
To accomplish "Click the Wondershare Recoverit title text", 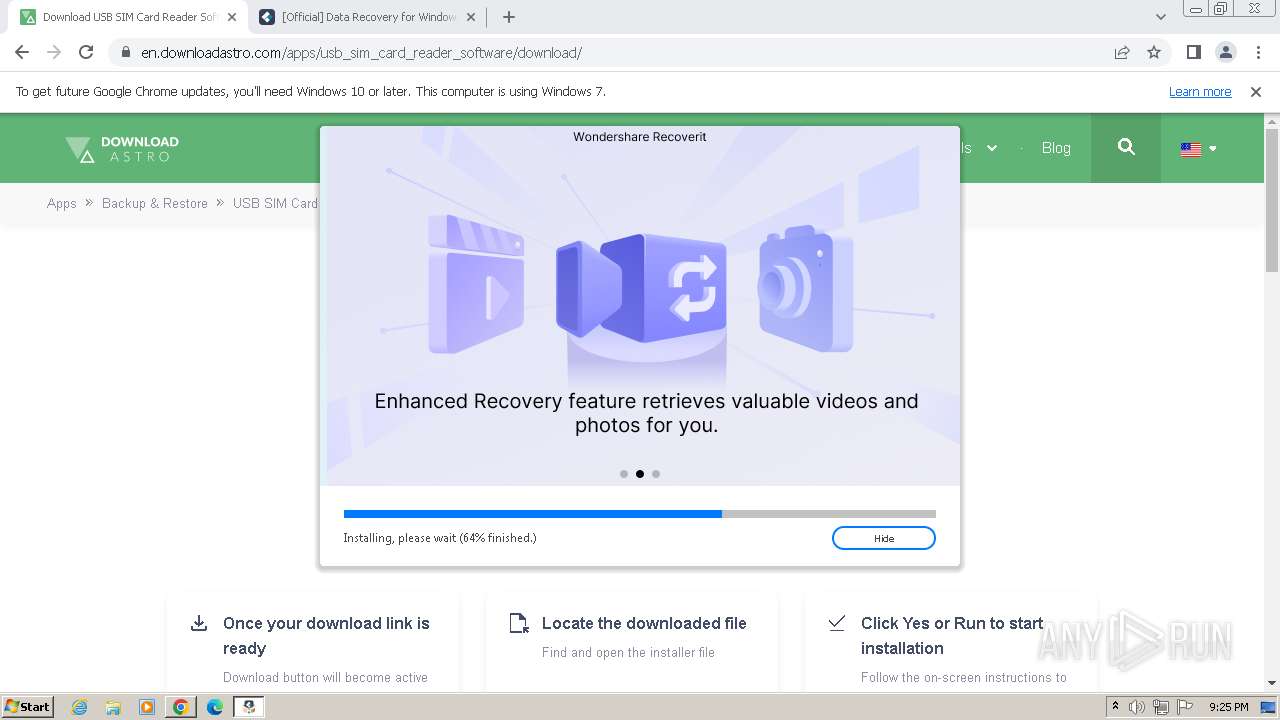I will tap(640, 137).
